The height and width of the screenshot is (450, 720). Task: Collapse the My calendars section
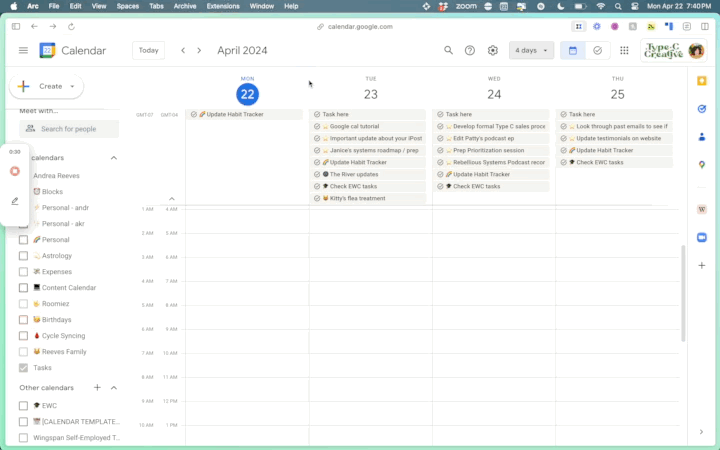point(114,157)
